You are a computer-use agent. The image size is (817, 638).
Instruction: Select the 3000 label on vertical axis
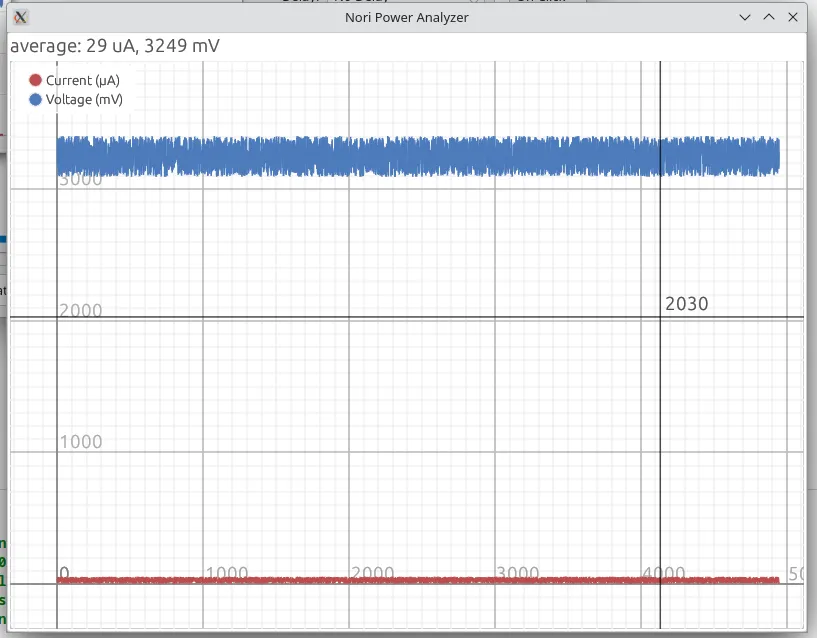pos(81,181)
